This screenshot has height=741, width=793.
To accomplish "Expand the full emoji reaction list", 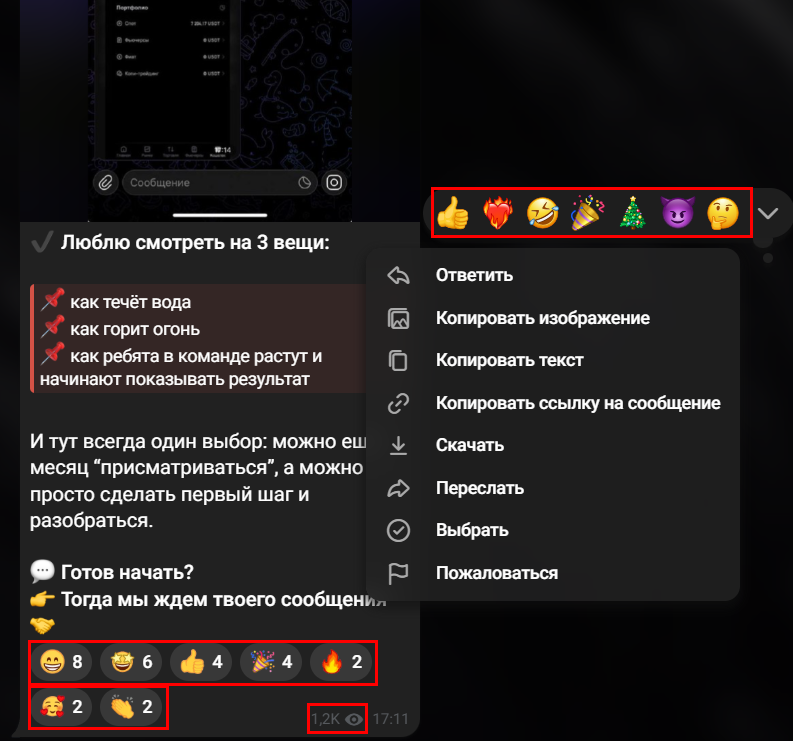I will pyautogui.click(x=768, y=213).
